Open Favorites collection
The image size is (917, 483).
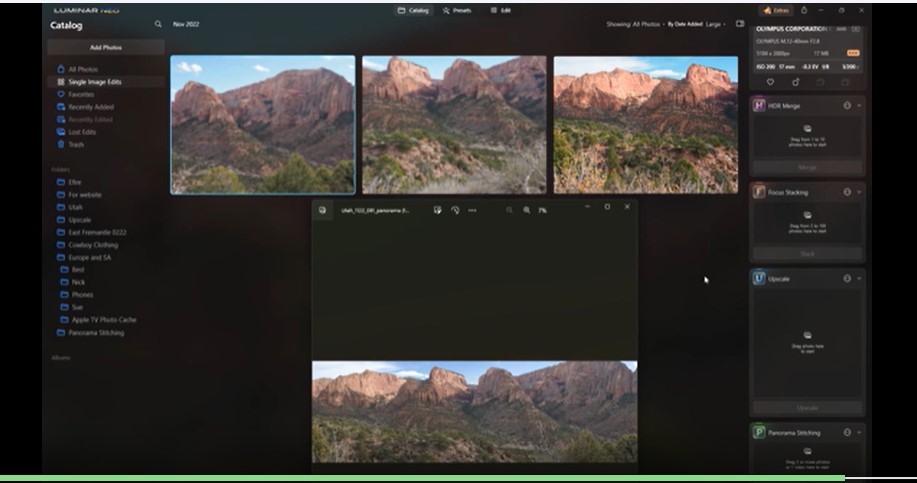coord(81,94)
